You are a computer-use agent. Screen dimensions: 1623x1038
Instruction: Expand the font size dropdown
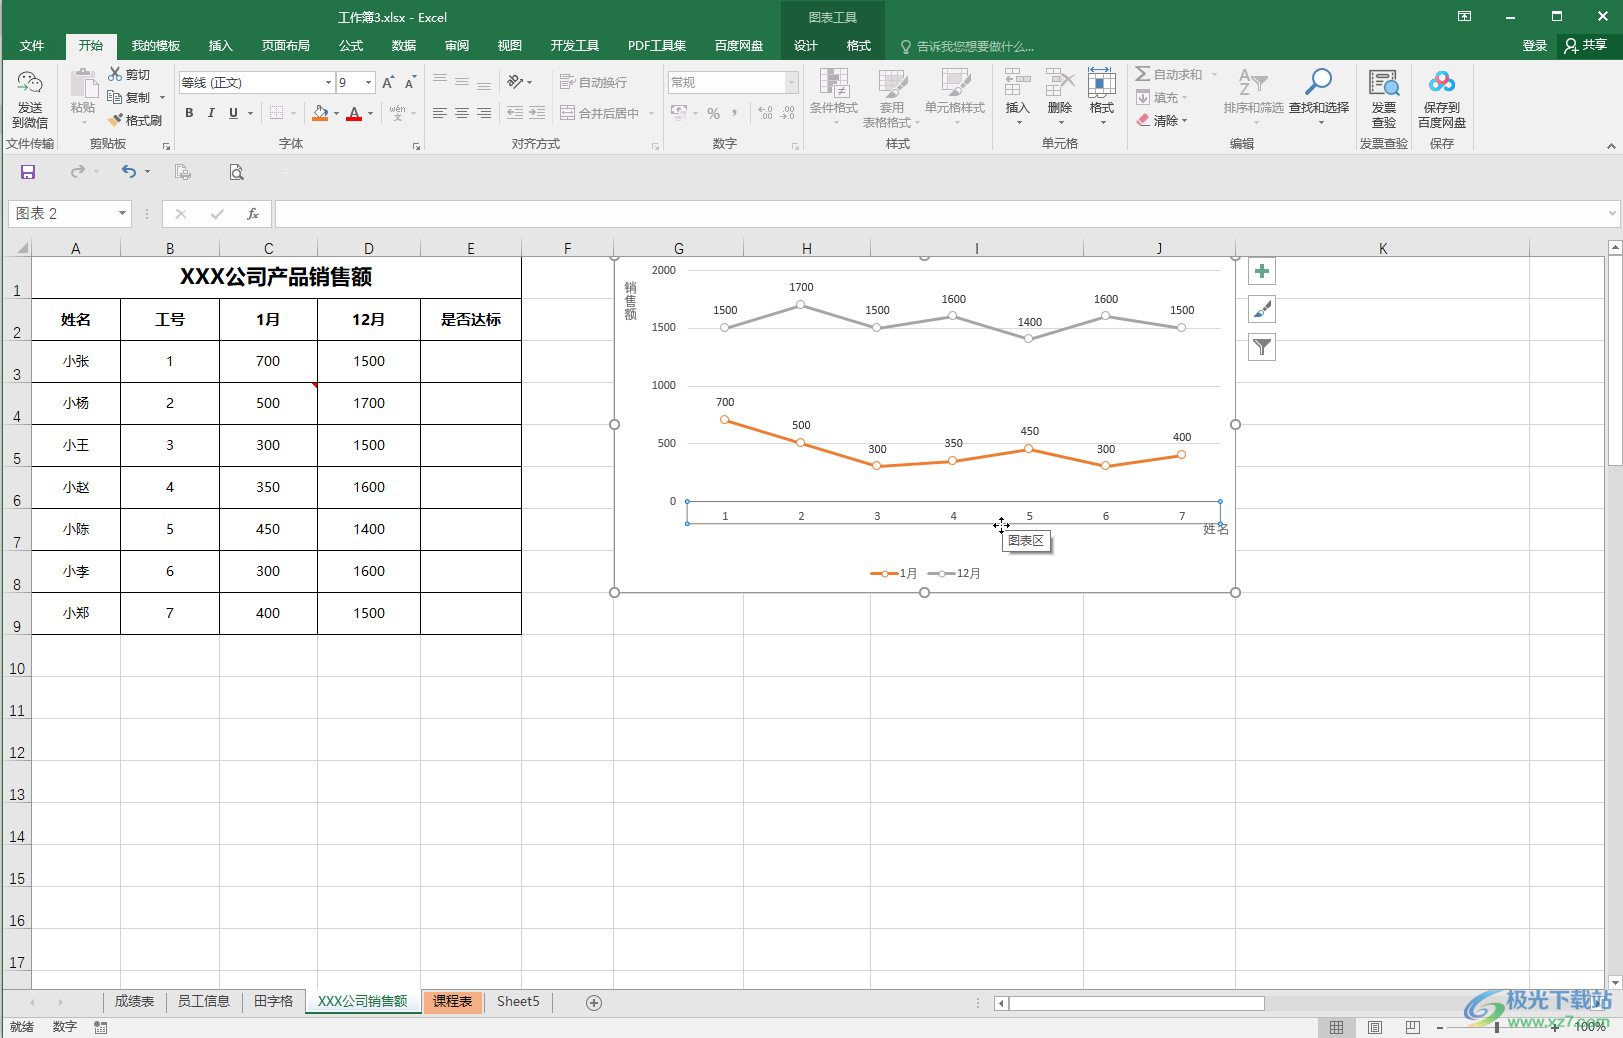[369, 82]
